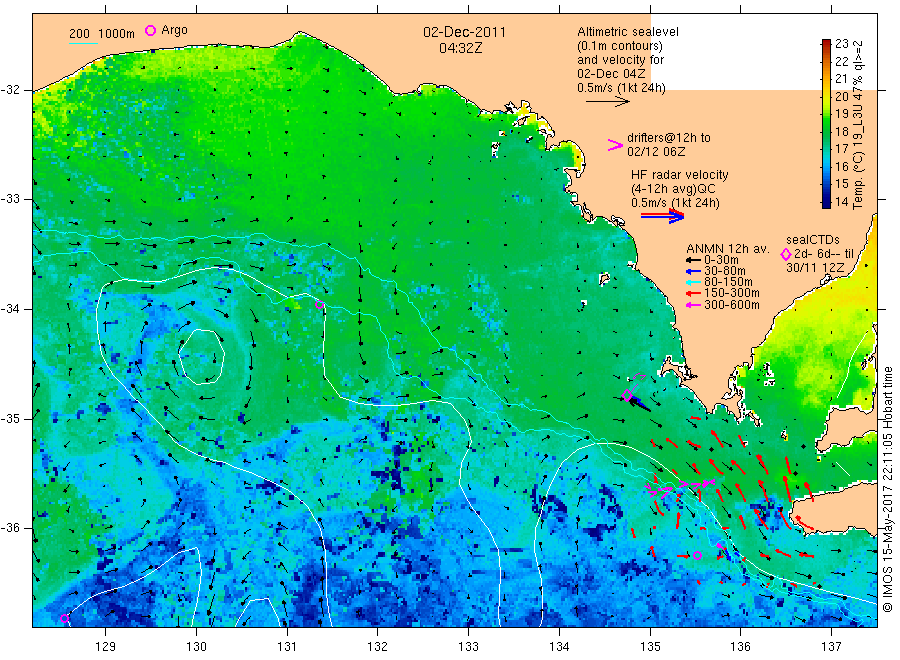Screen dimensions: 900x660
Task: Click the '131' longitude axis label
Action: 287,647
